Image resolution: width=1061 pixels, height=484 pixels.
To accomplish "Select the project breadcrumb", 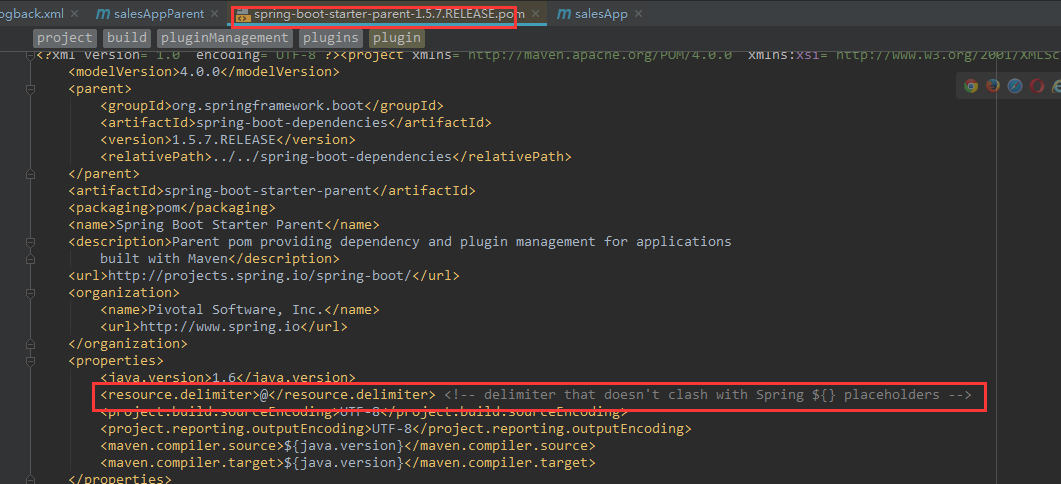I will coord(65,38).
